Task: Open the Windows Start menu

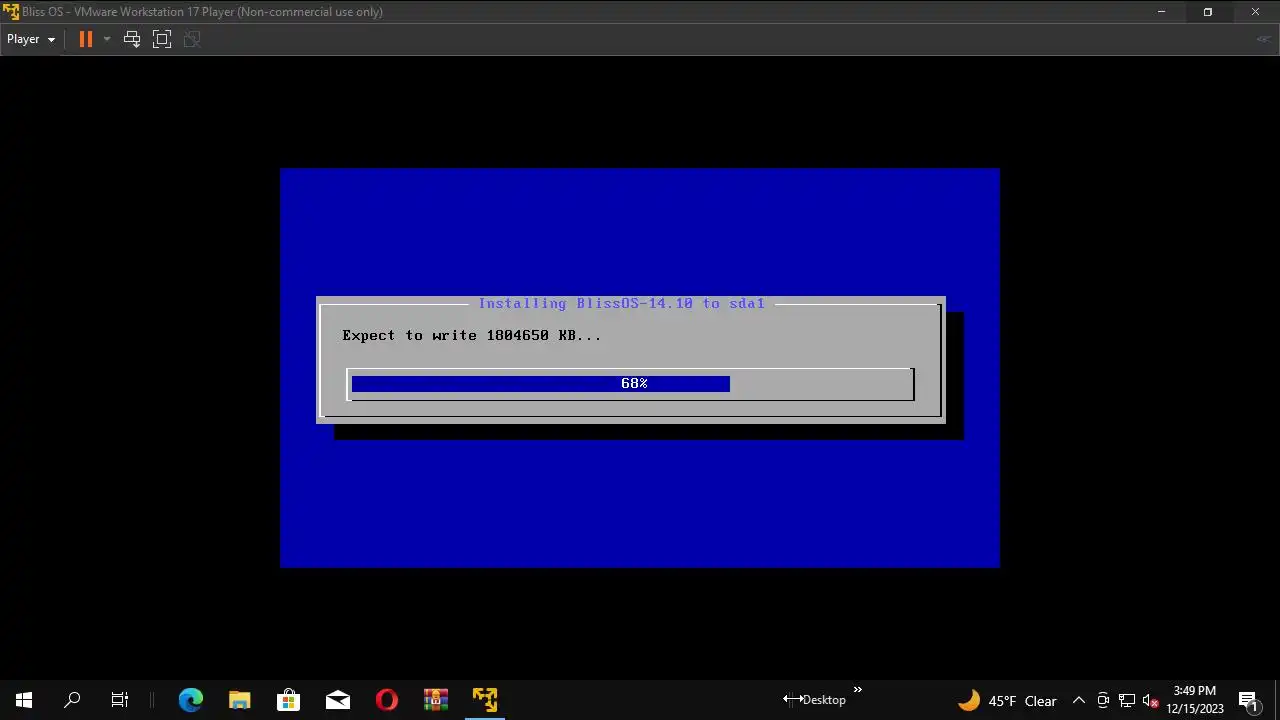Action: [x=24, y=700]
